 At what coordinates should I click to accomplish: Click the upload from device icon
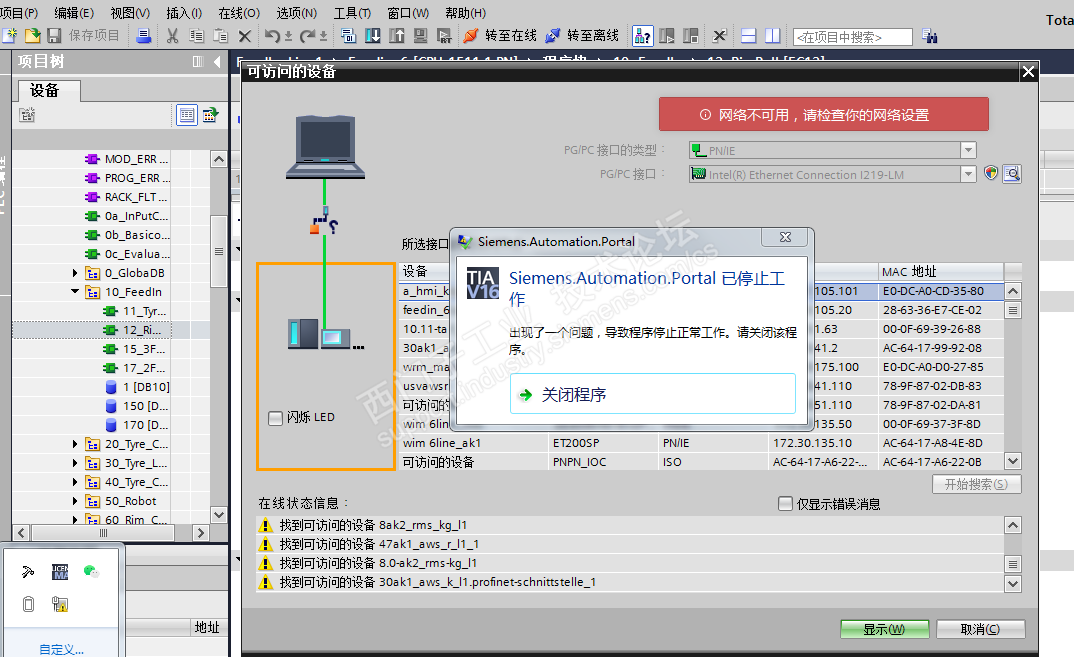(397, 36)
